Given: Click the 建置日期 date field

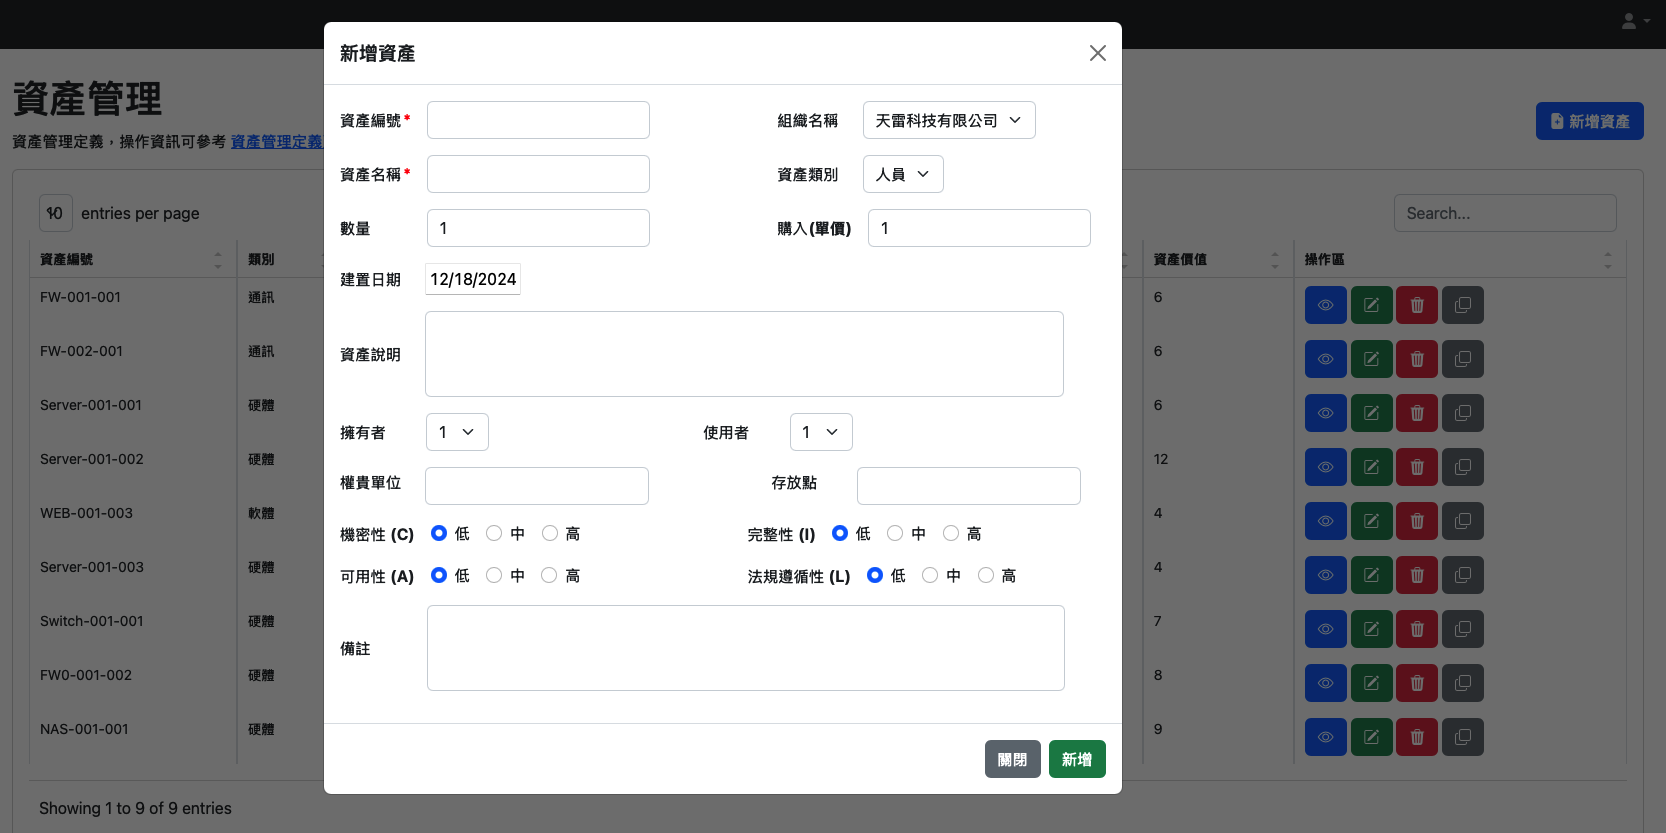Looking at the screenshot, I should pyautogui.click(x=473, y=280).
